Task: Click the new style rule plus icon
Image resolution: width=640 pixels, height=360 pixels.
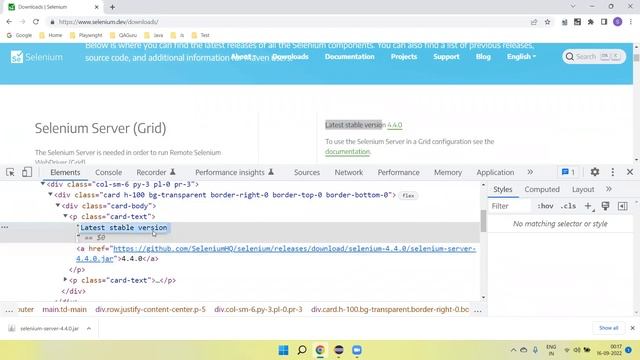Action: point(588,206)
